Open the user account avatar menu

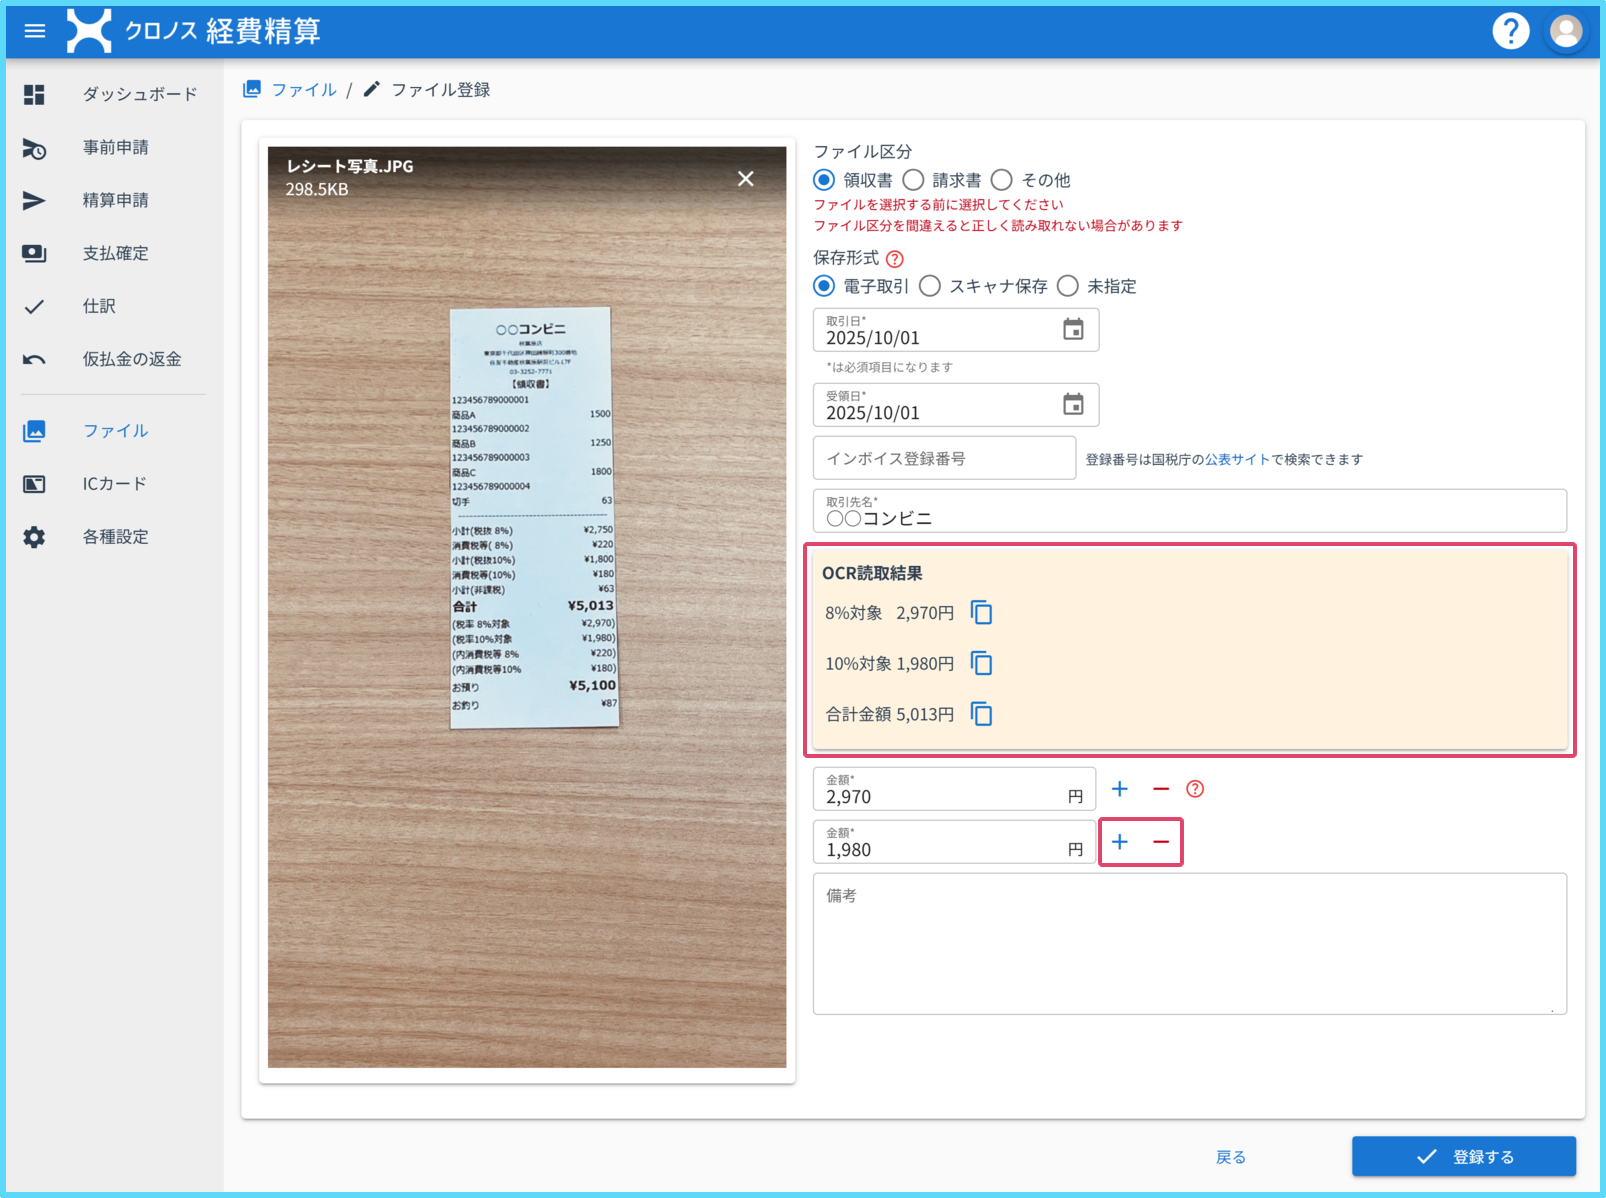tap(1565, 31)
